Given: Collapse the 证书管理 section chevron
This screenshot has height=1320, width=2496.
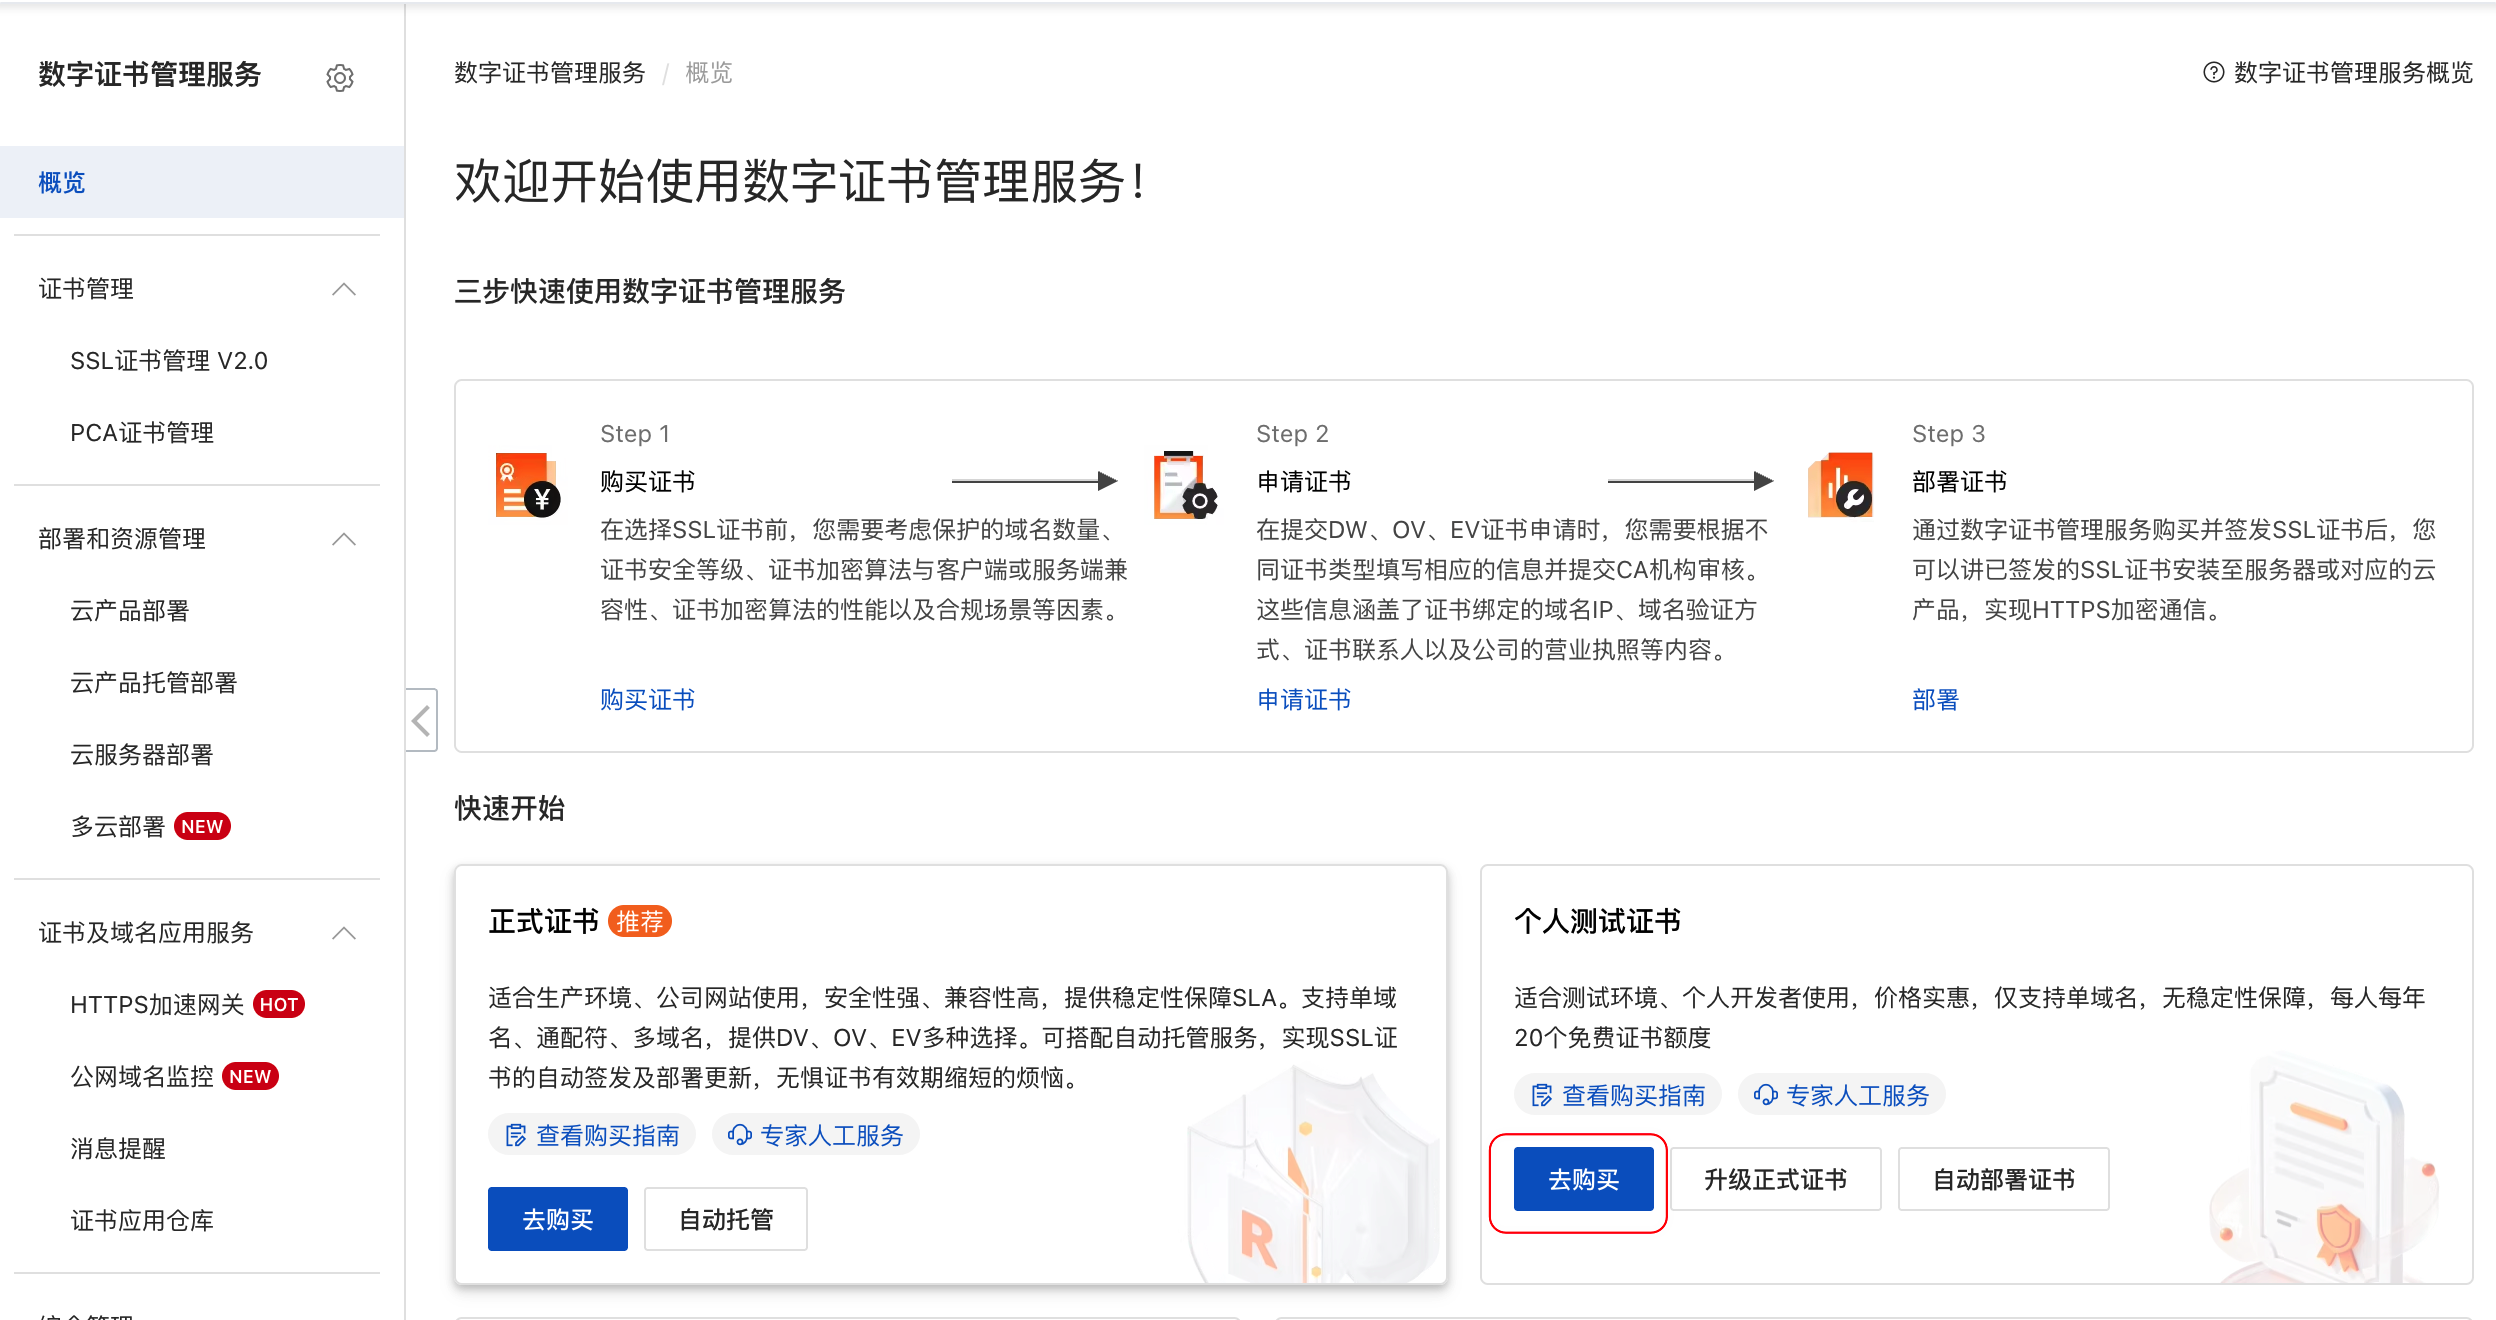Looking at the screenshot, I should [x=344, y=290].
